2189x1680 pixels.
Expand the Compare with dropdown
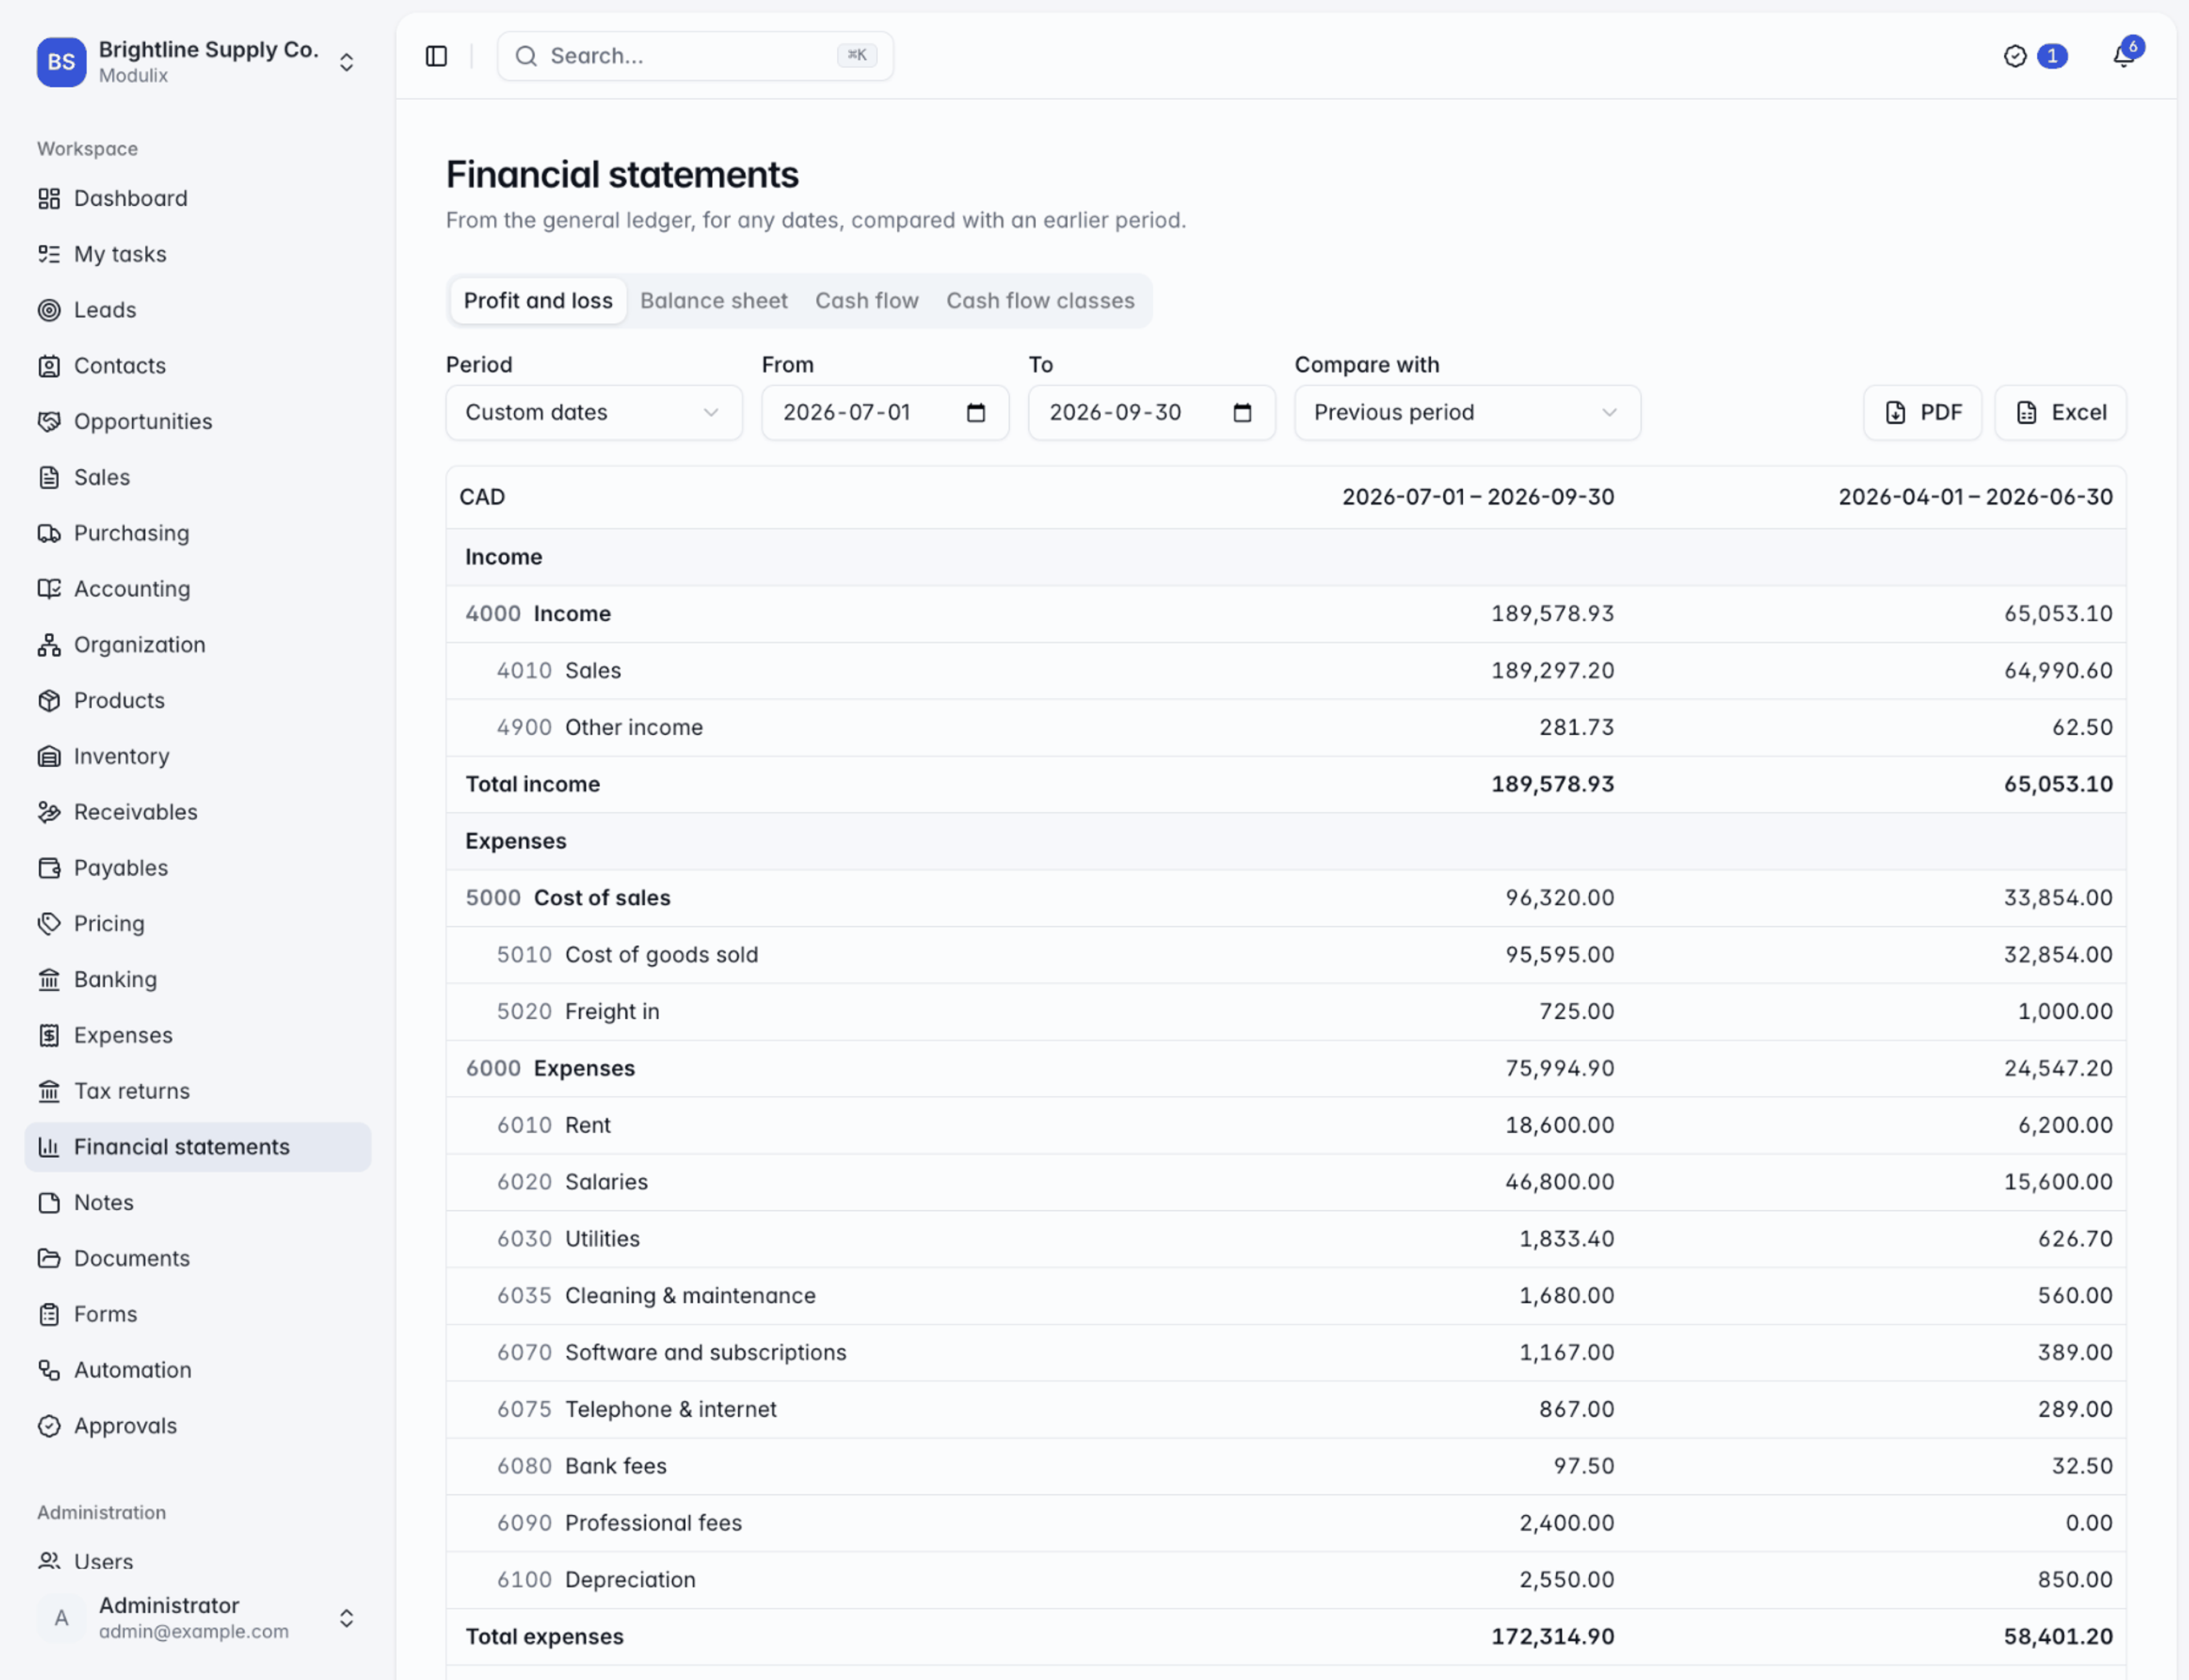point(1467,412)
